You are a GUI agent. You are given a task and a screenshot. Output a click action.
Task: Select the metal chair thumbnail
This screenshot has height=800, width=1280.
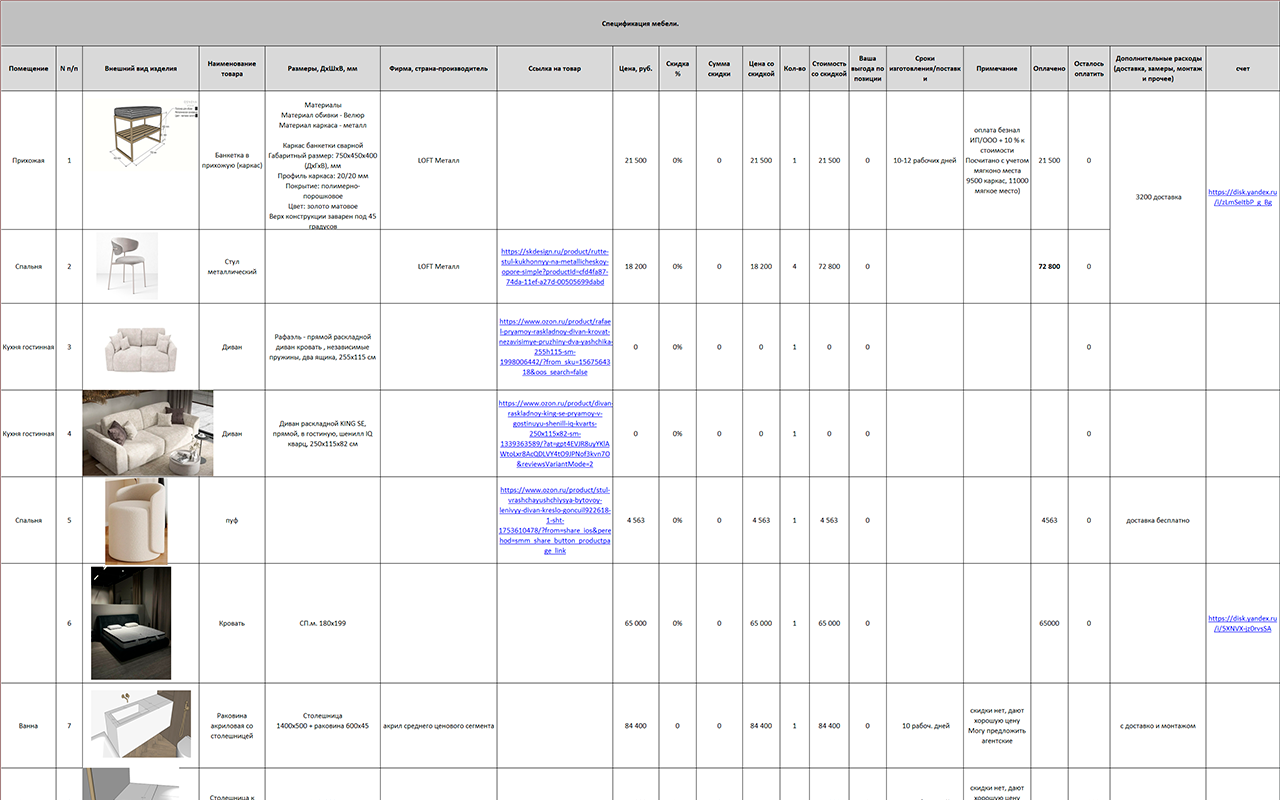pos(127,263)
